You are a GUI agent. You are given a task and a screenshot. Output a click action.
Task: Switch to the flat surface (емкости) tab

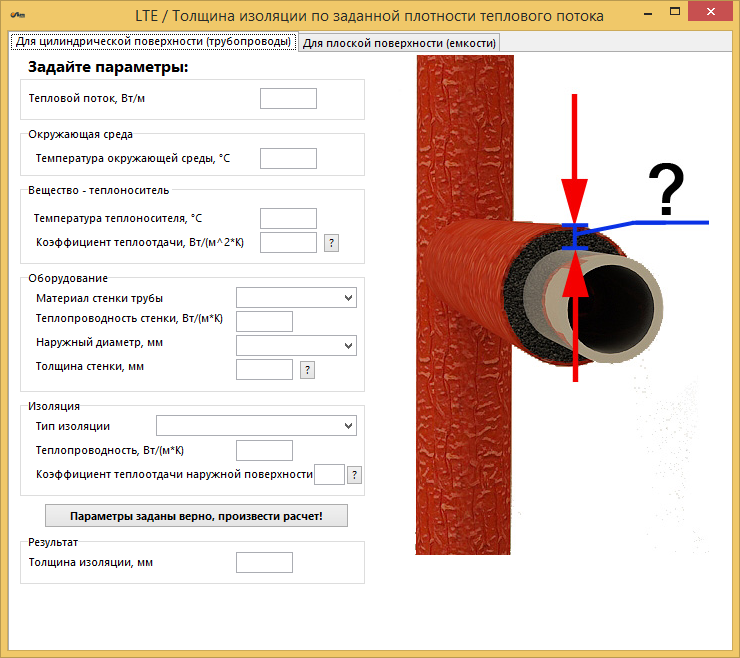point(399,42)
